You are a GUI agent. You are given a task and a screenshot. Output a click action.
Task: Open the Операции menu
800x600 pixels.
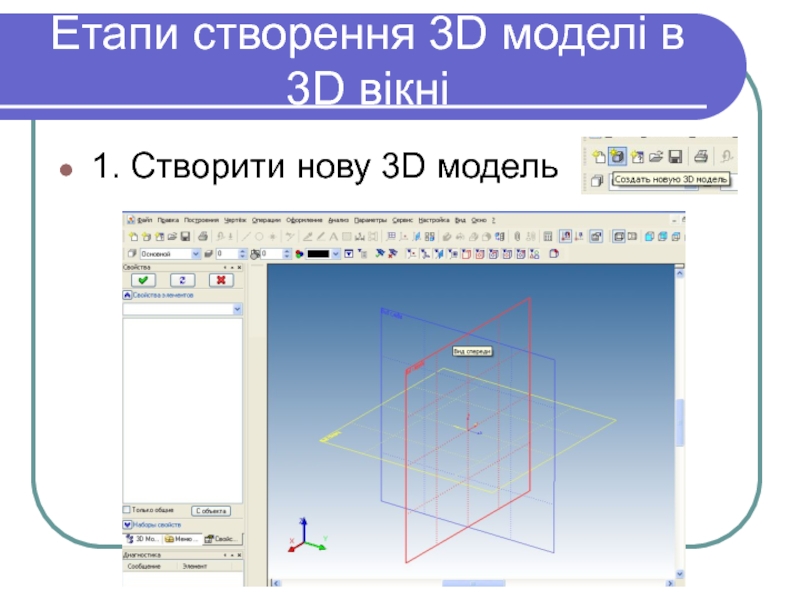tap(266, 220)
